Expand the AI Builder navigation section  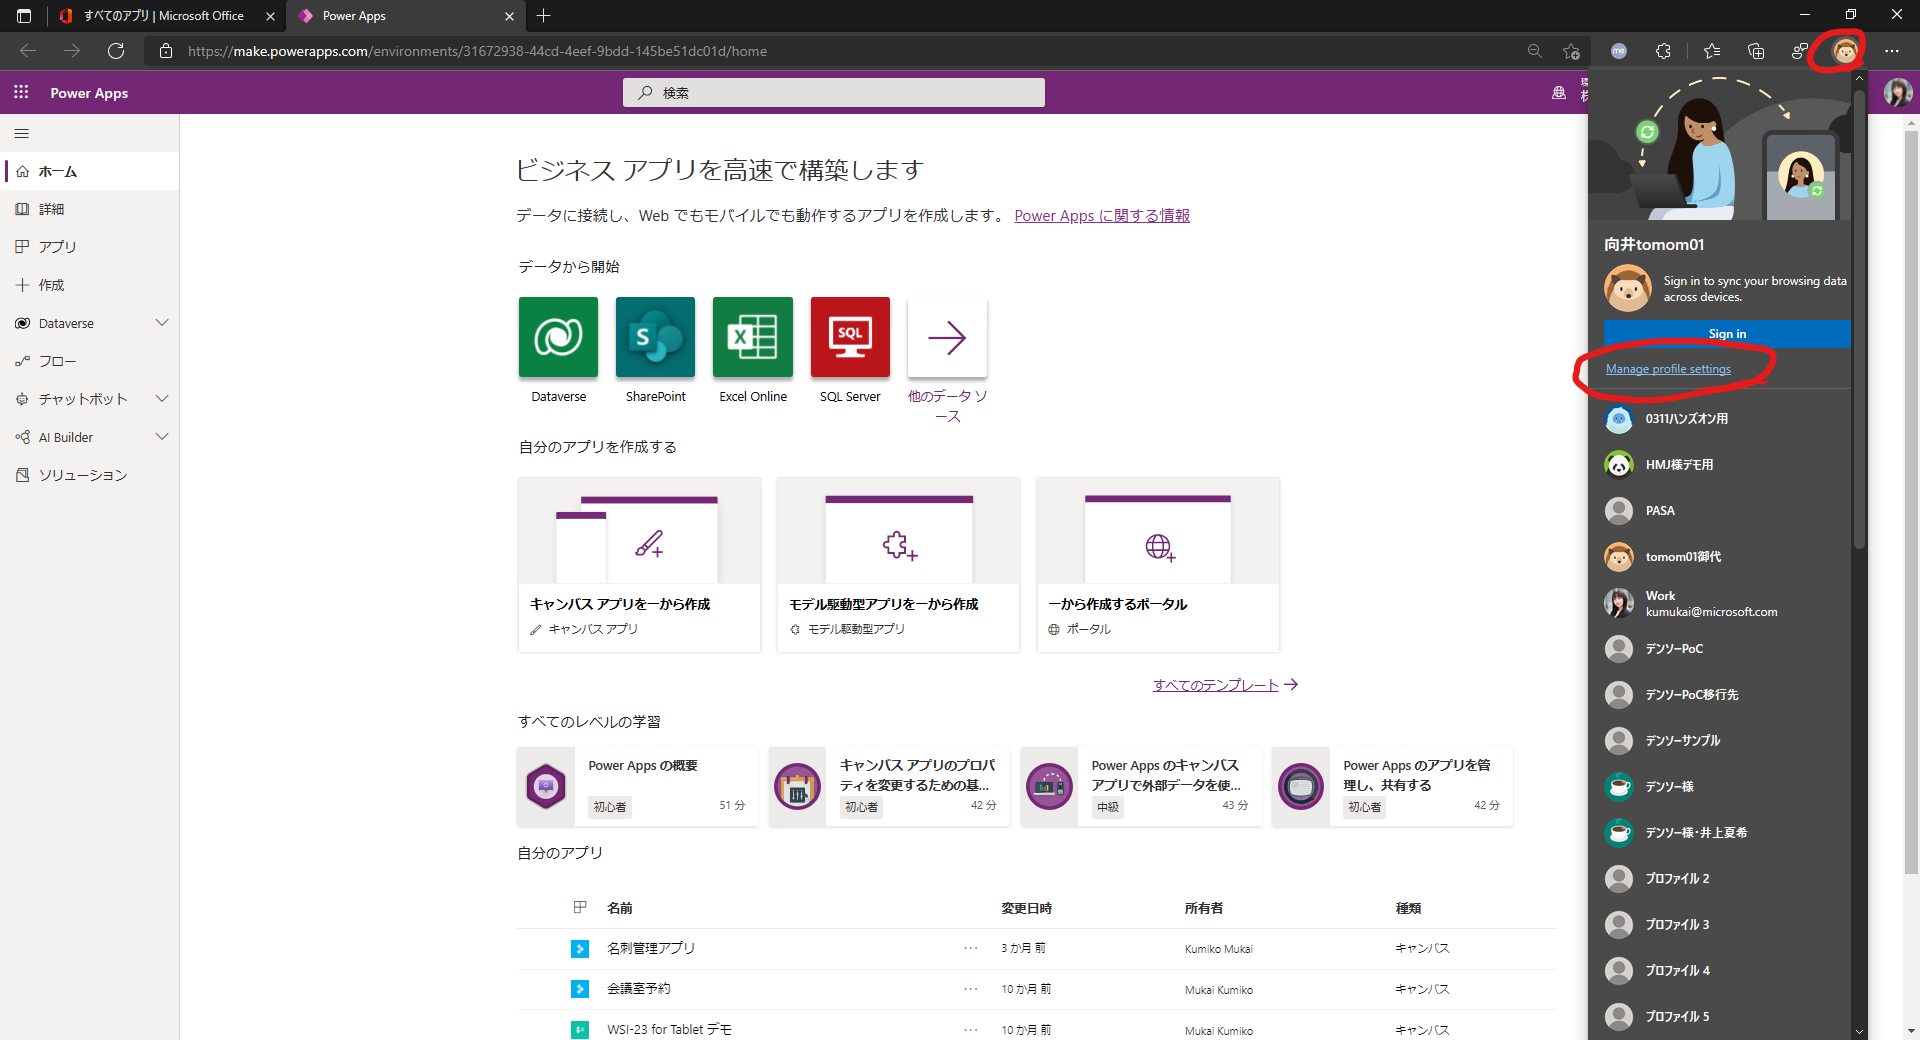pyautogui.click(x=162, y=437)
